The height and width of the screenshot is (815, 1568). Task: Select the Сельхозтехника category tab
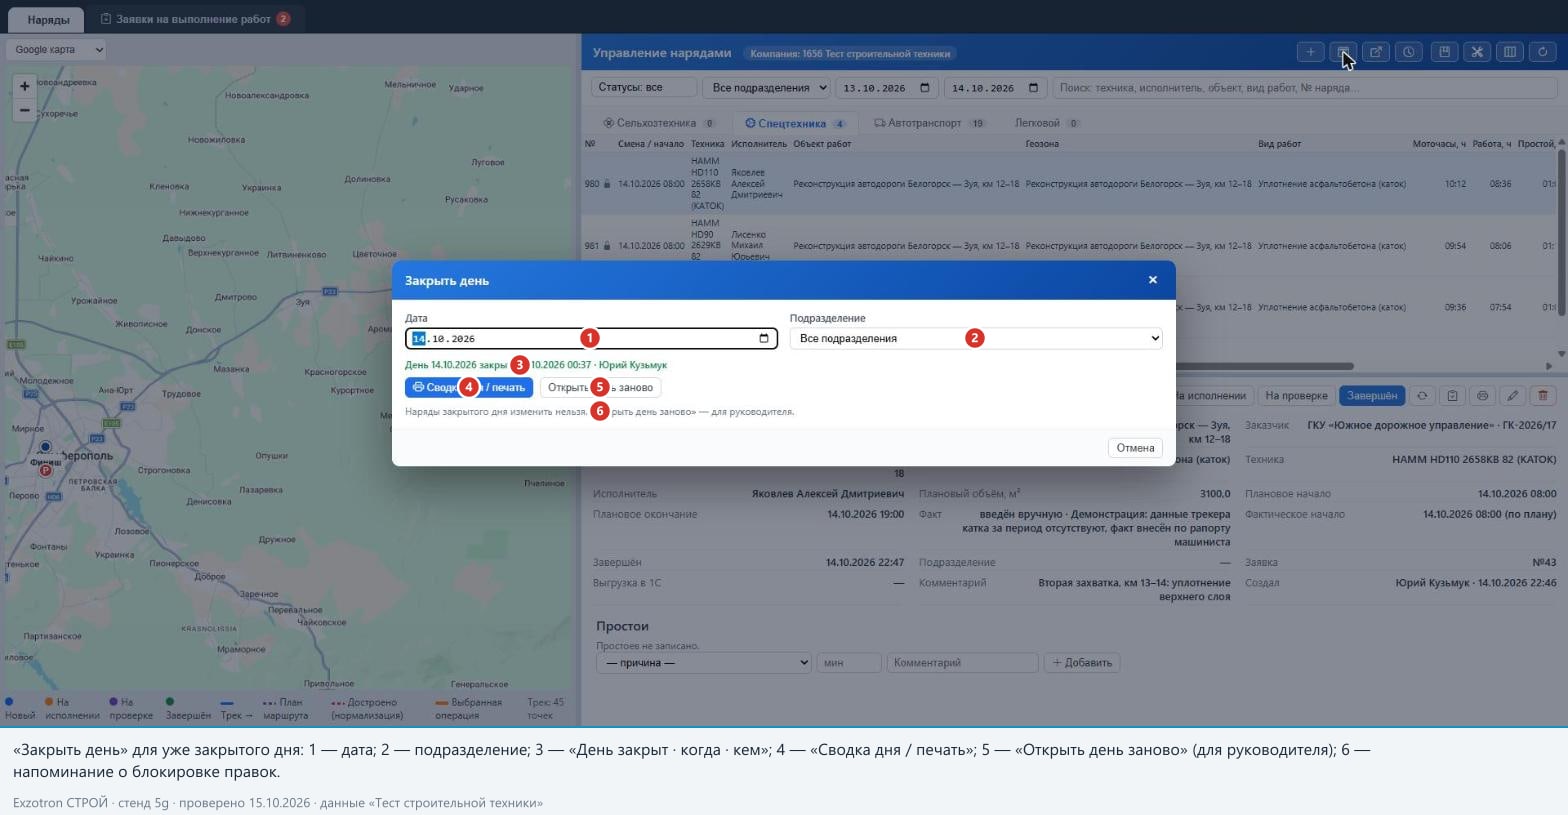(659, 123)
